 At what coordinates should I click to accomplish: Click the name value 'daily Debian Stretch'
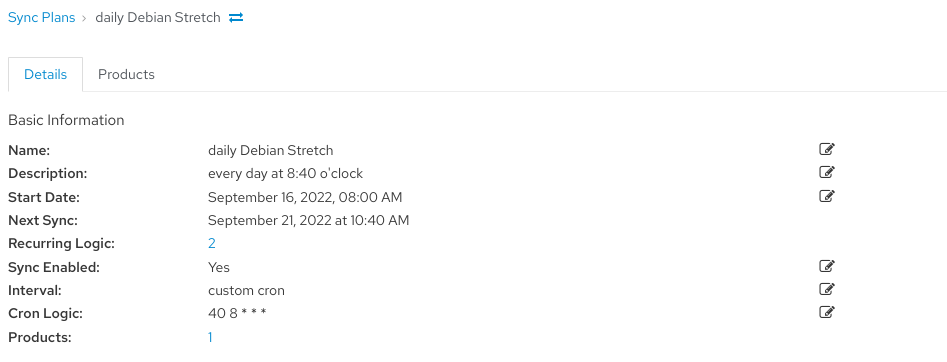point(271,150)
